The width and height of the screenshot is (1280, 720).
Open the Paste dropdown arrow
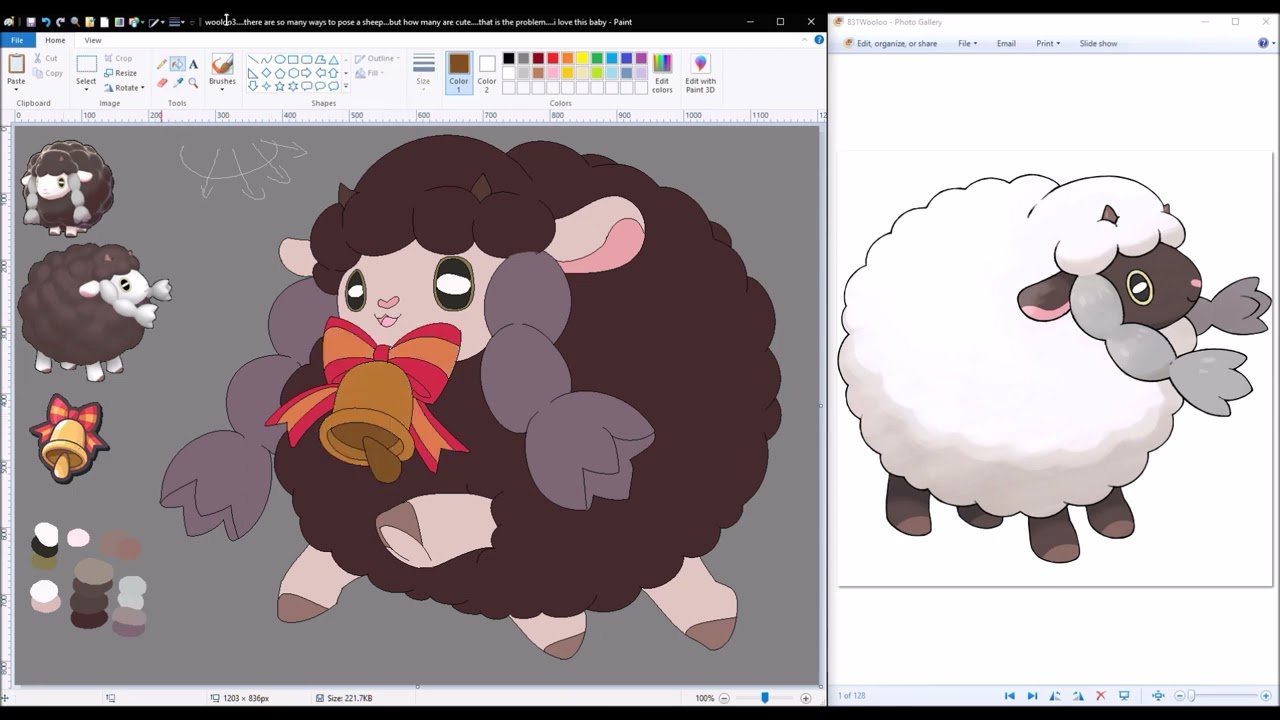pyautogui.click(x=16, y=89)
